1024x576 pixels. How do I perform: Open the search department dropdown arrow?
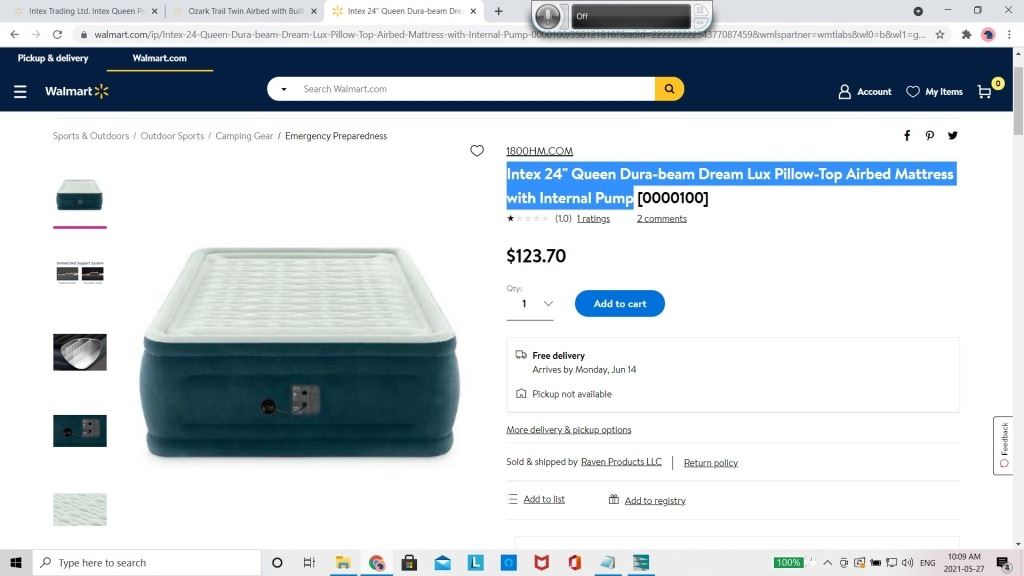click(x=283, y=89)
